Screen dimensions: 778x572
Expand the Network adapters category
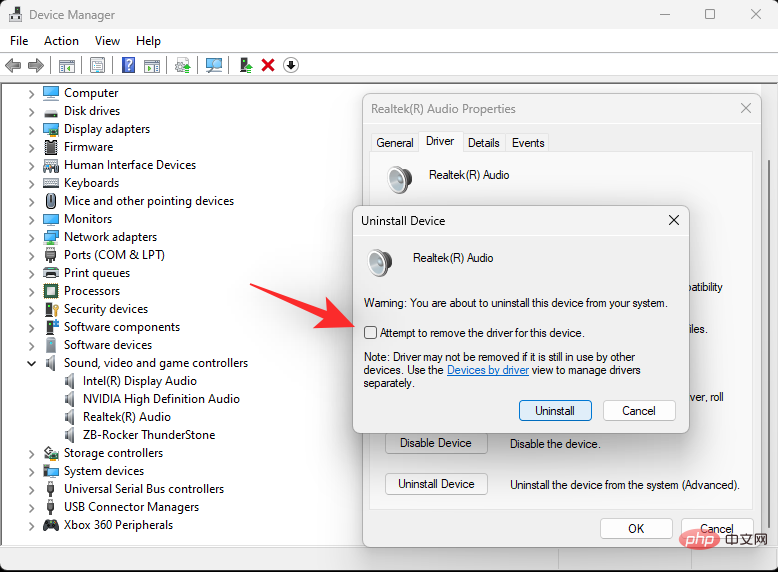pyautogui.click(x=31, y=237)
